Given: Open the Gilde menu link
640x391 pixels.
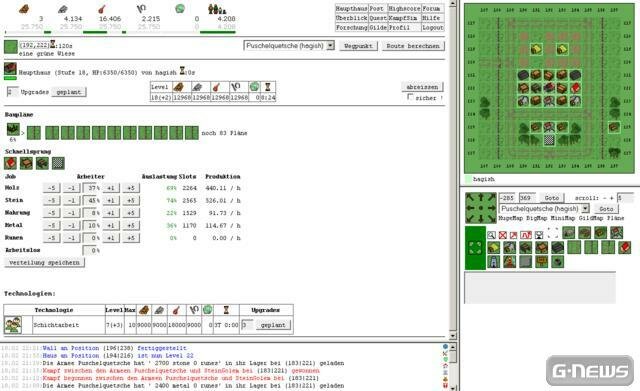Looking at the screenshot, I should tap(378, 27).
